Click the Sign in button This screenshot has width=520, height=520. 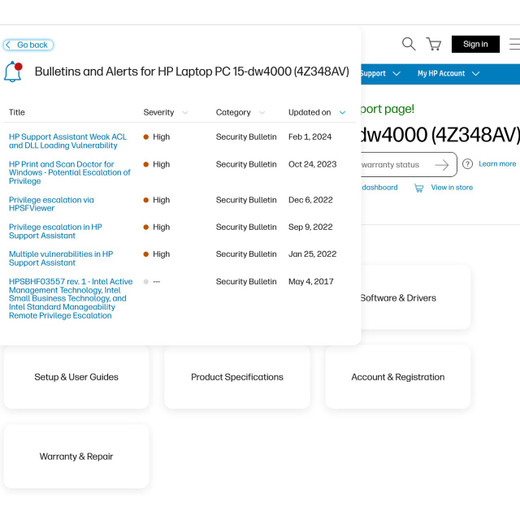coord(476,44)
